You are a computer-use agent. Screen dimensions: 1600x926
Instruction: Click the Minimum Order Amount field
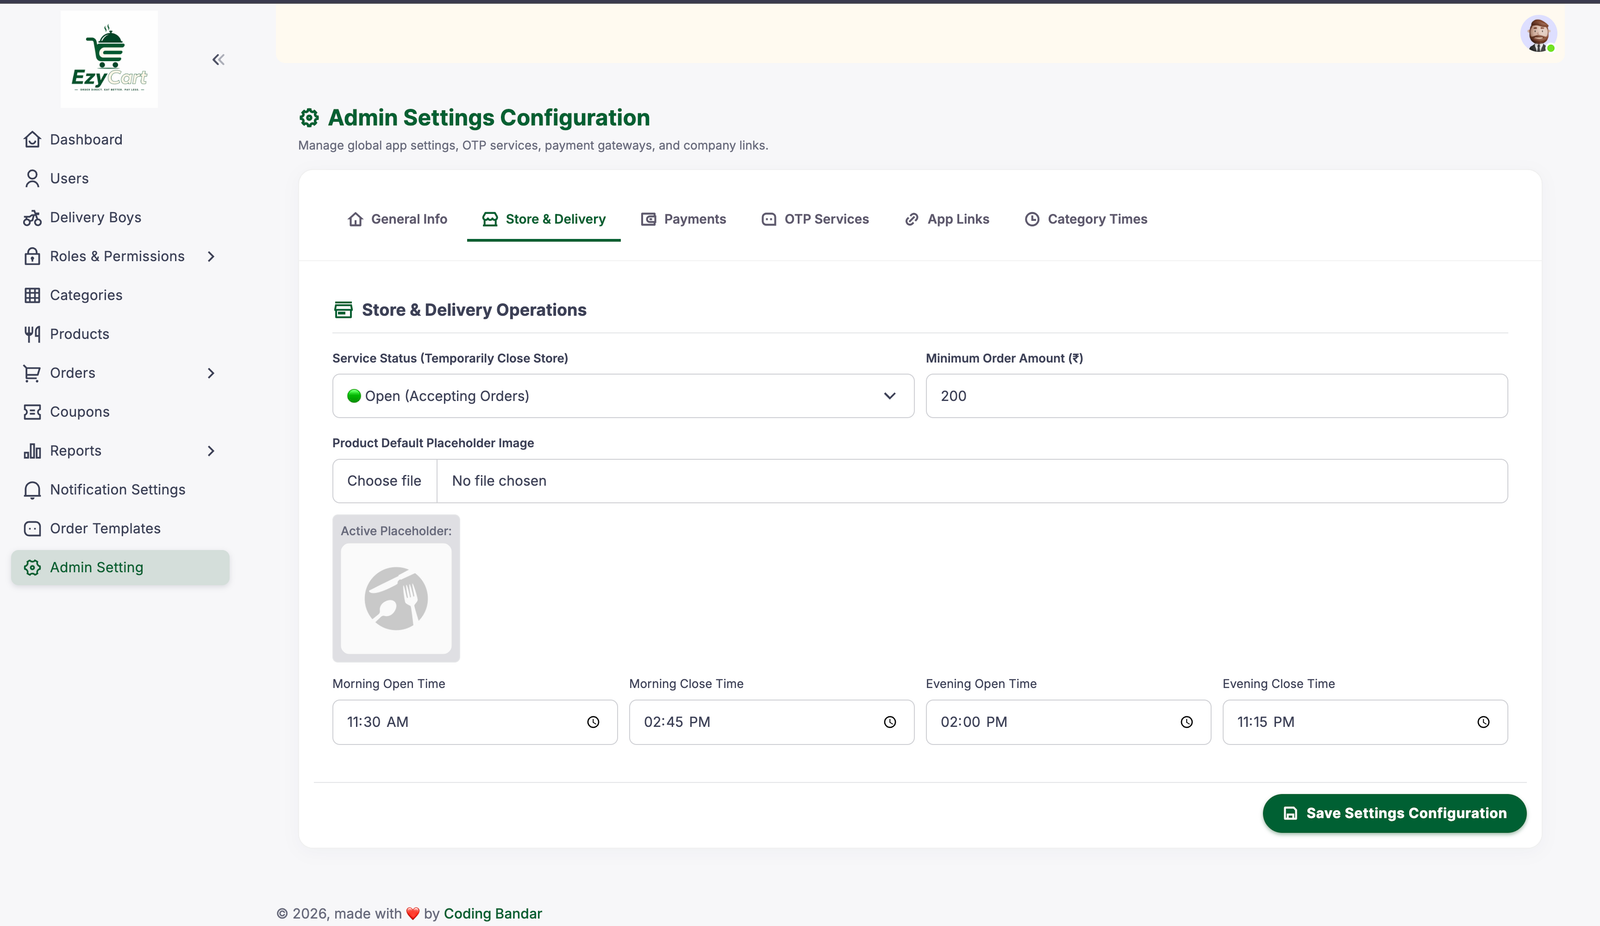1216,396
